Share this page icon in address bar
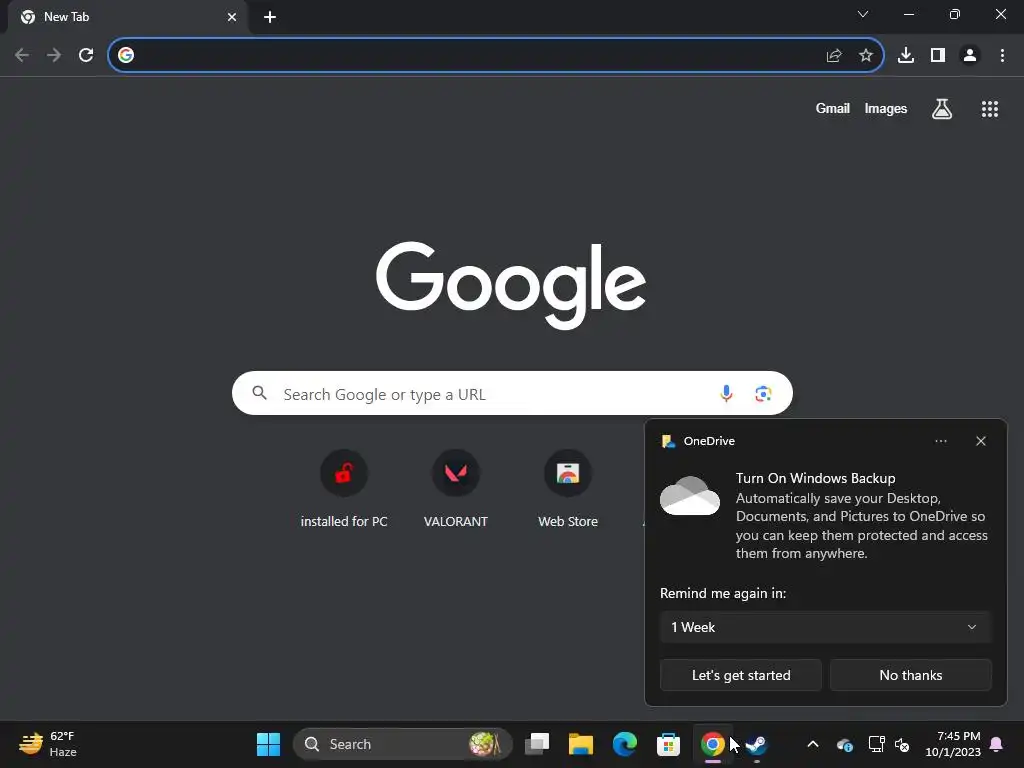This screenshot has width=1024, height=768. (x=834, y=56)
